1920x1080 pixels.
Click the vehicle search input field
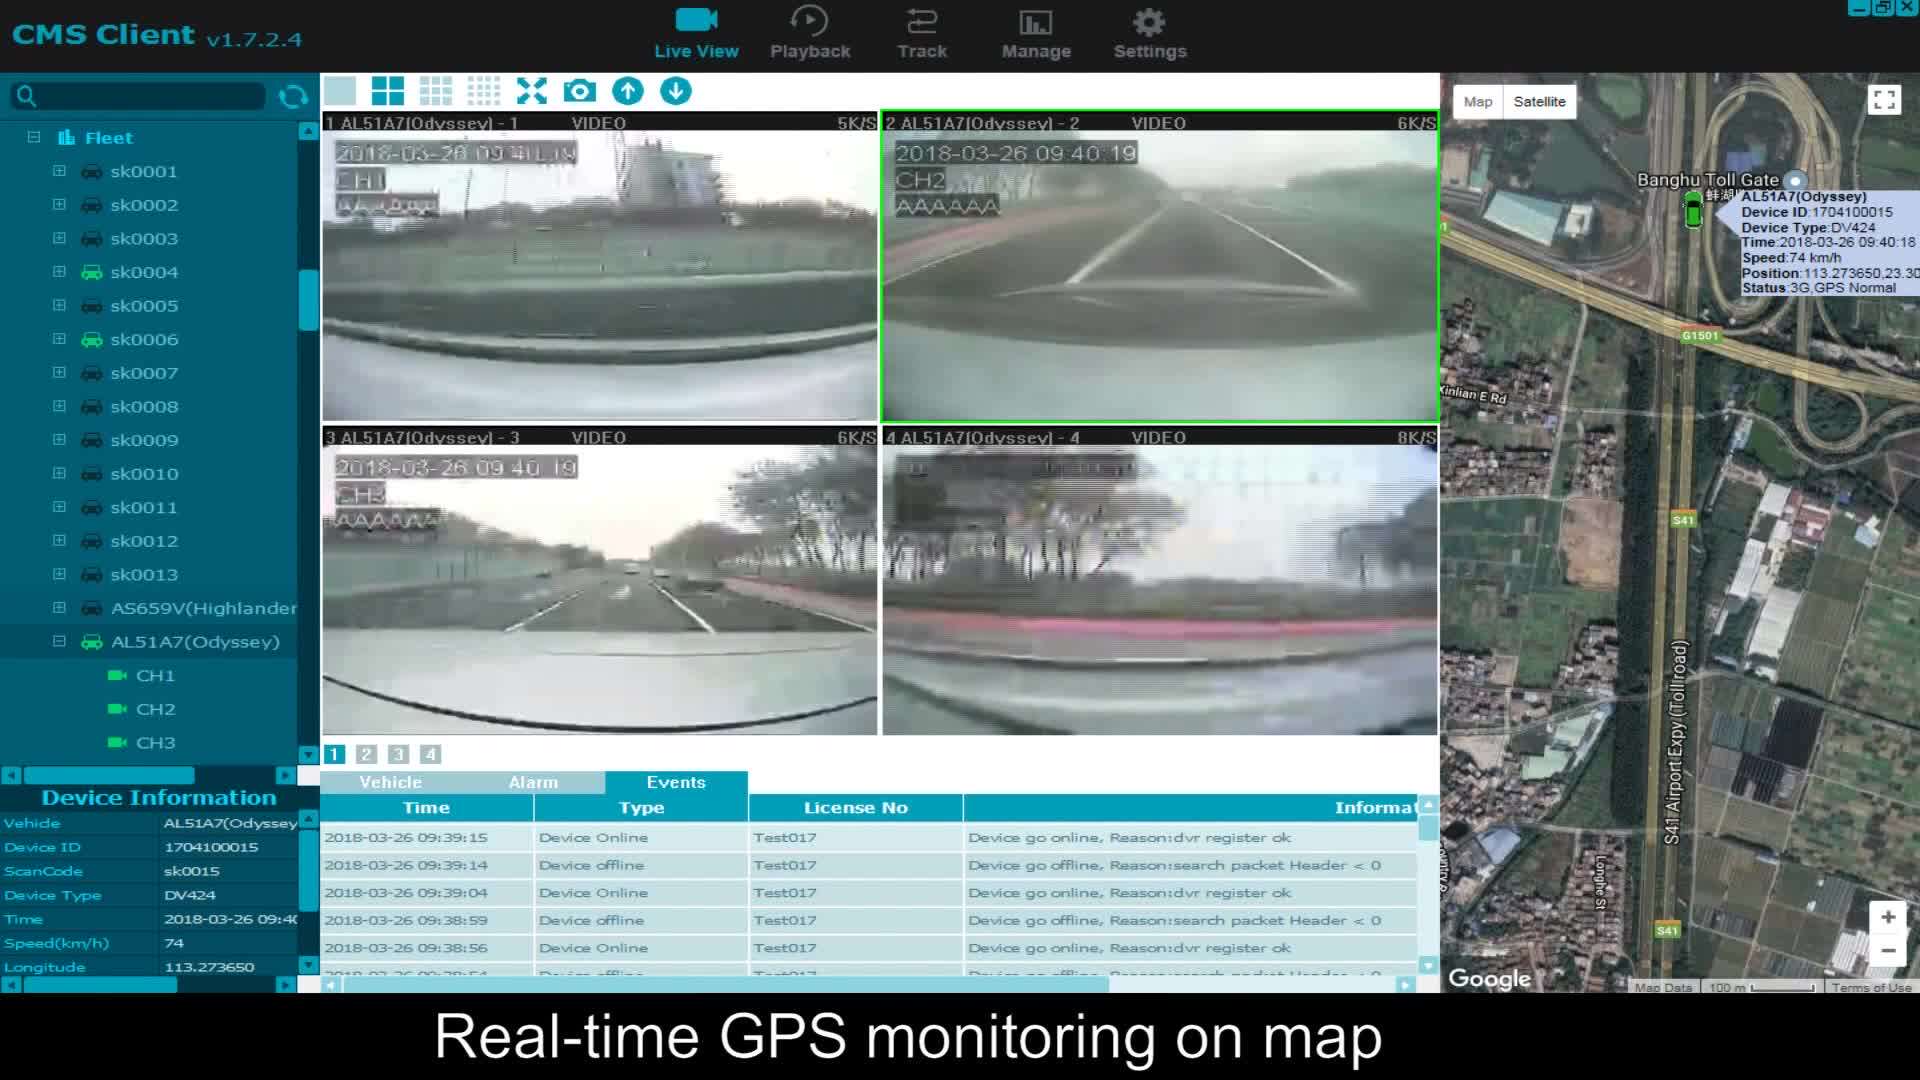point(150,96)
